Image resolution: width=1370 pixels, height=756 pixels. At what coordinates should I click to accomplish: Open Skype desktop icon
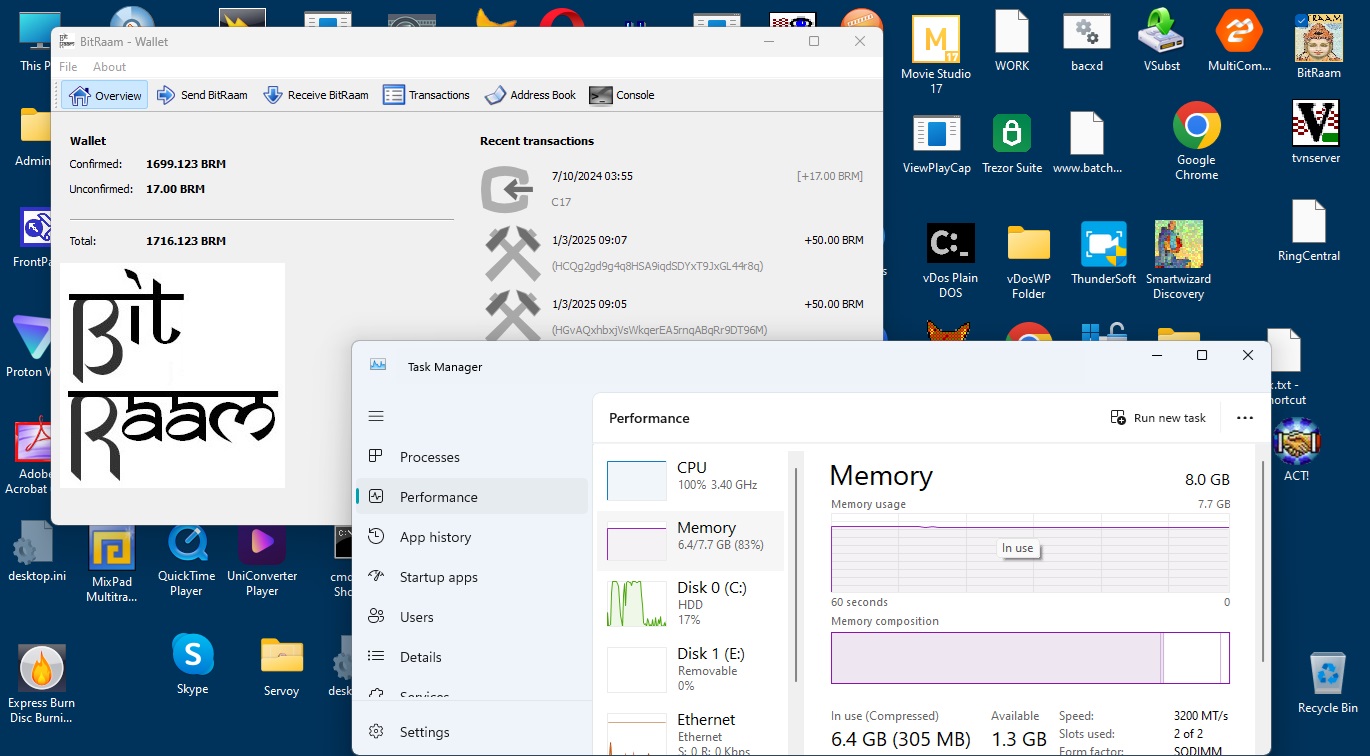pos(193,664)
